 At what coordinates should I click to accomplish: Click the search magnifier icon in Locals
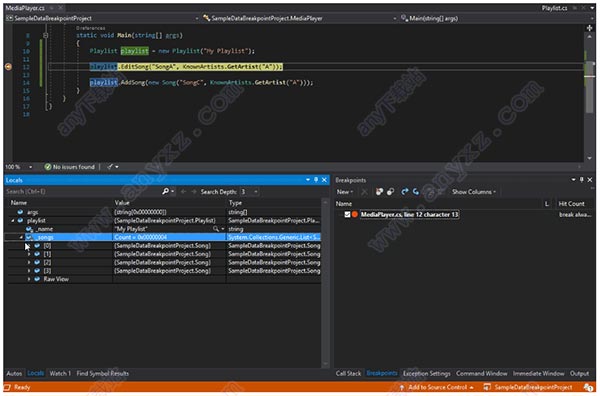pos(165,191)
